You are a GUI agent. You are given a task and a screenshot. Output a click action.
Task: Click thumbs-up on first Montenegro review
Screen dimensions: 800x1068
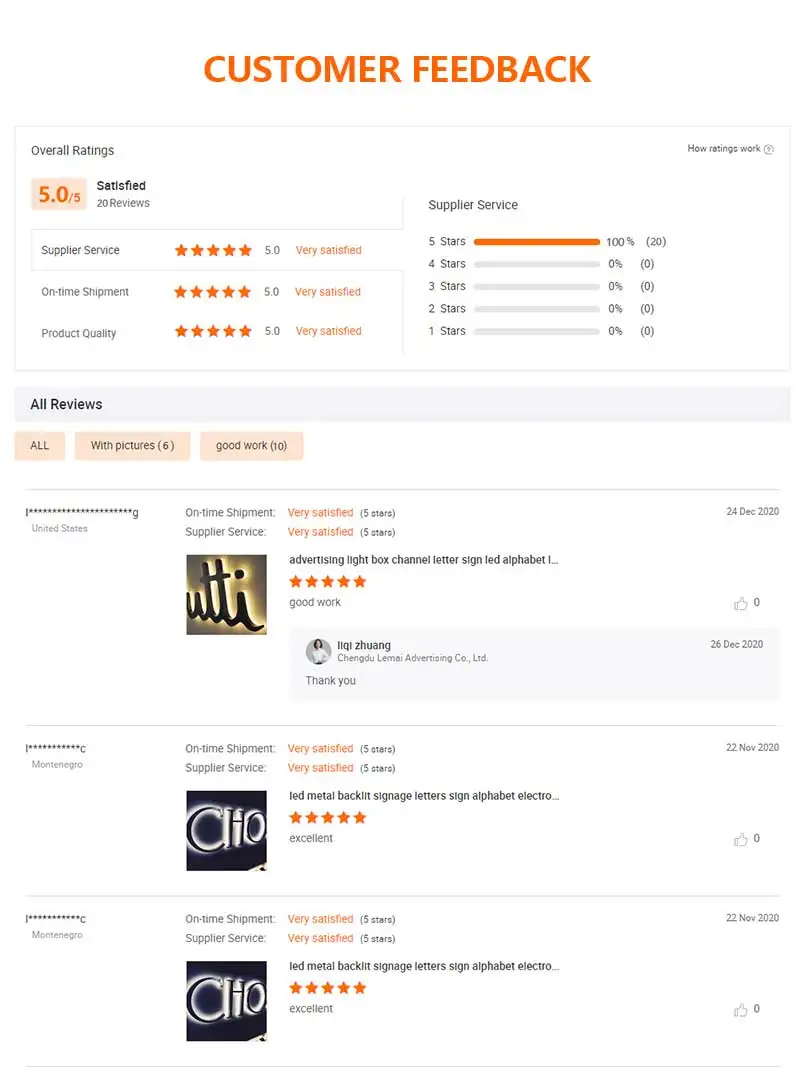pyautogui.click(x=741, y=839)
